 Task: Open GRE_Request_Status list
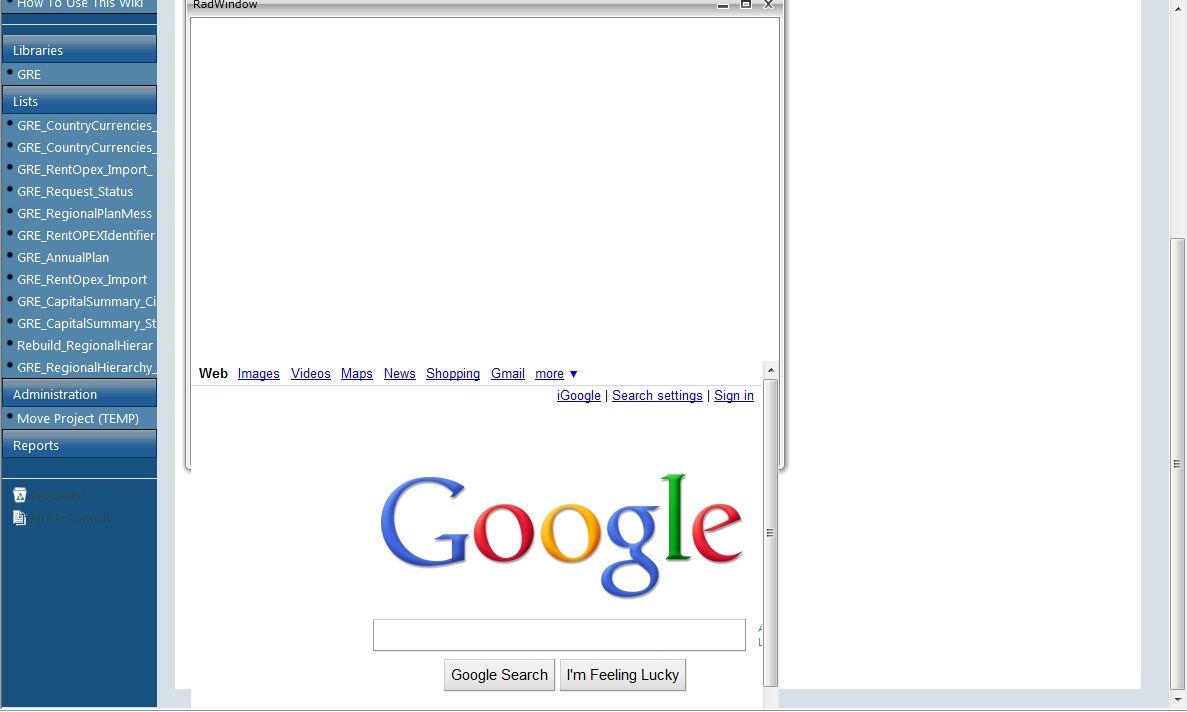coord(75,191)
